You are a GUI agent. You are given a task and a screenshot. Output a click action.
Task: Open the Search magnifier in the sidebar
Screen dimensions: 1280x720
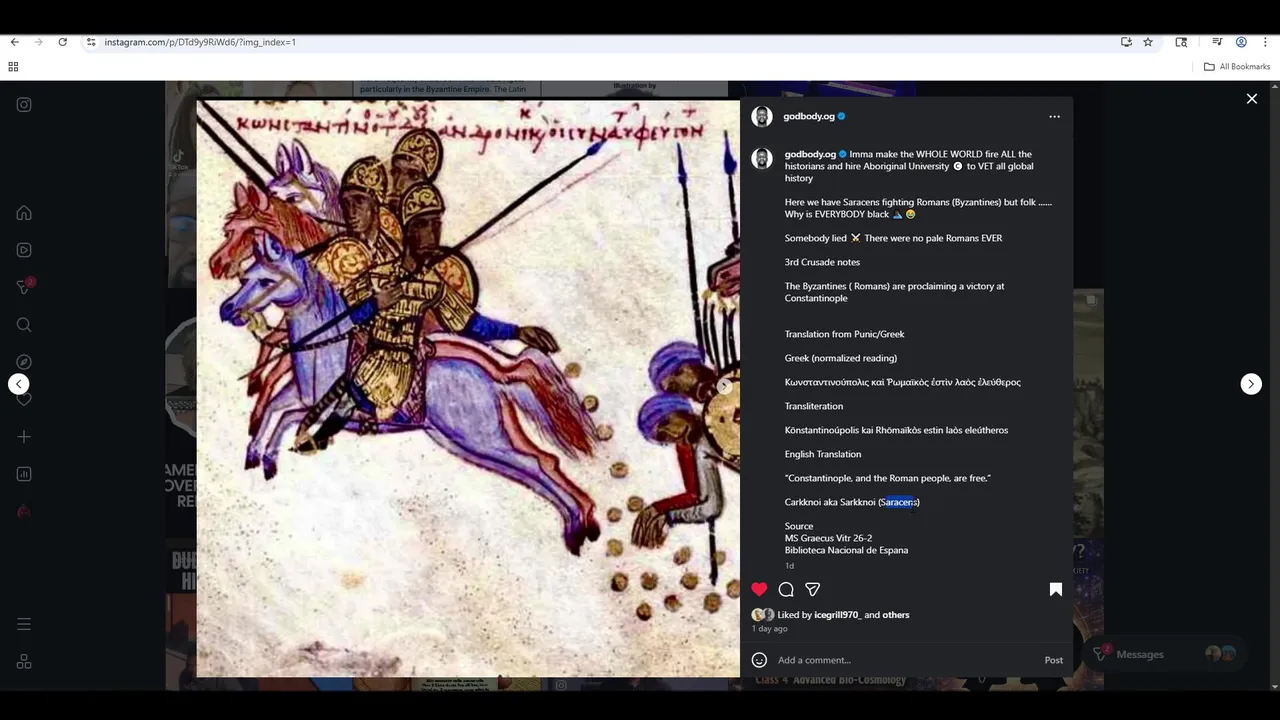tap(24, 325)
